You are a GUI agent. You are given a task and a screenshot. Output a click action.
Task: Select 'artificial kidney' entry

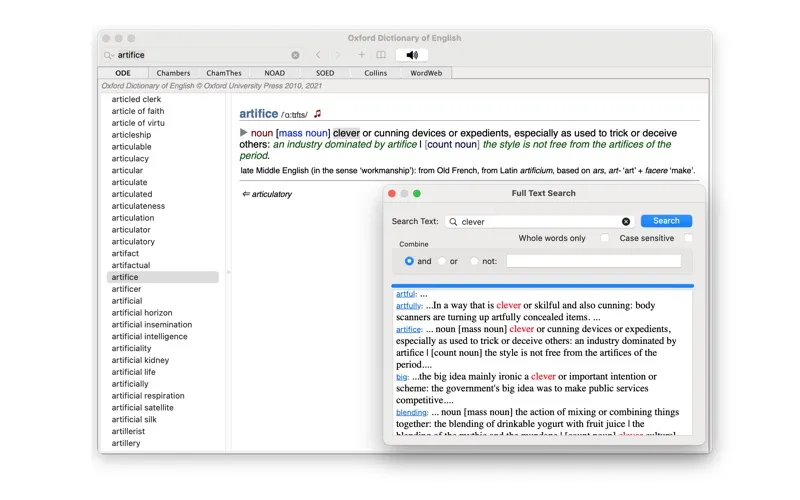click(140, 360)
